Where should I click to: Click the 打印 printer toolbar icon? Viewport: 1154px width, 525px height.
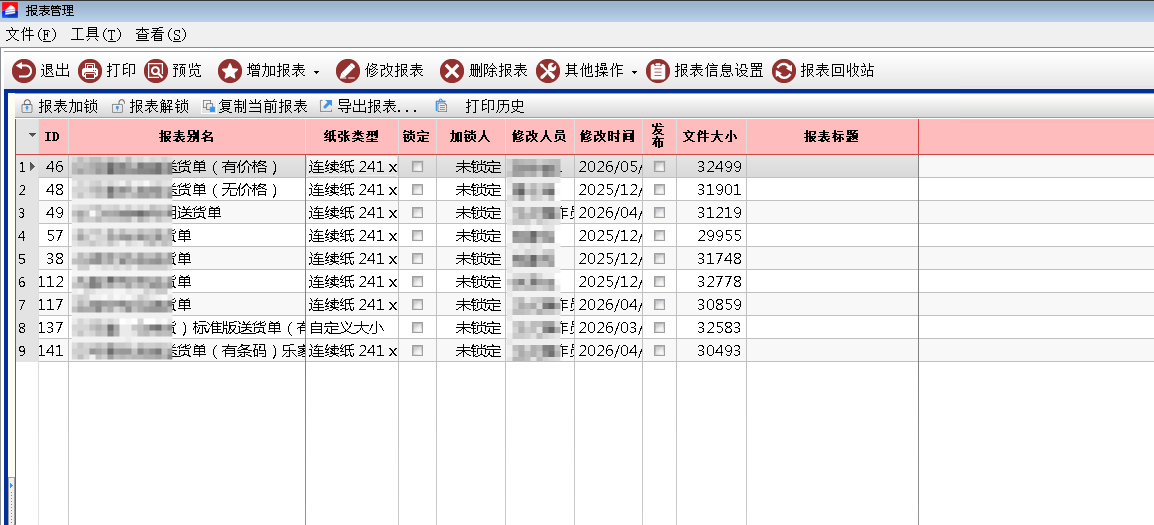pos(90,71)
